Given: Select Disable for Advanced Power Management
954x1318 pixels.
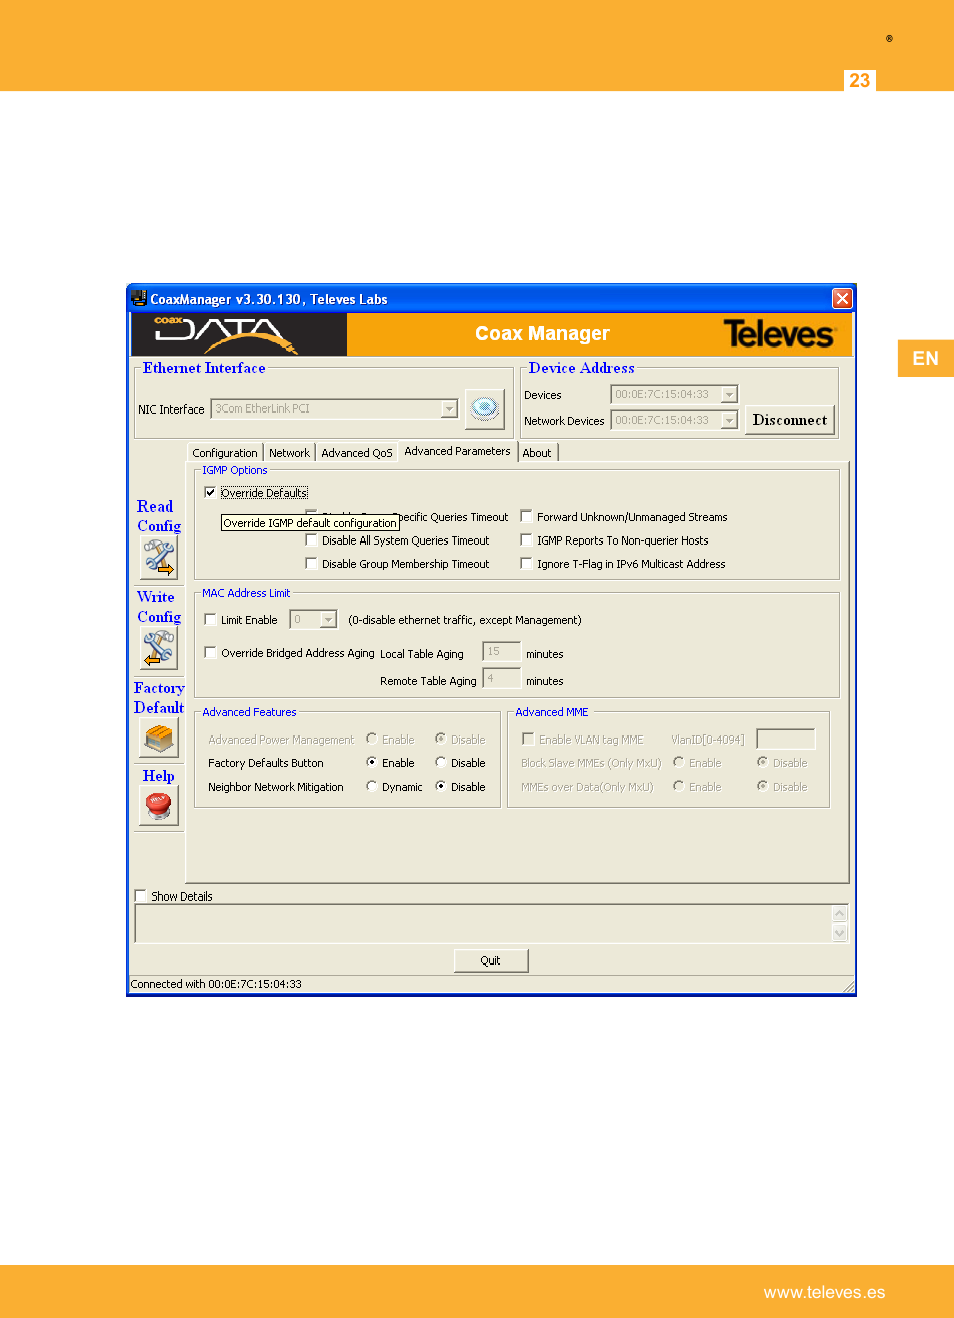Looking at the screenshot, I should (440, 739).
